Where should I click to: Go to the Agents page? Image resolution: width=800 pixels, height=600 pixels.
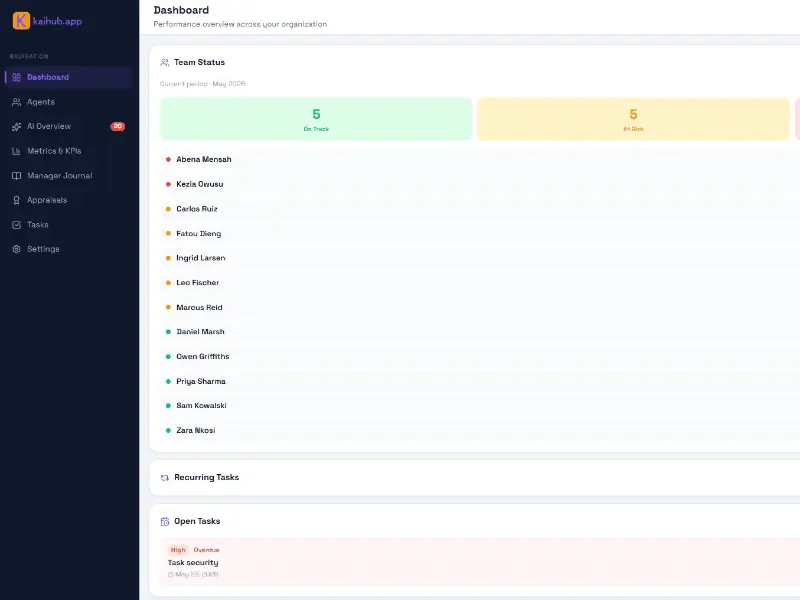point(68,102)
